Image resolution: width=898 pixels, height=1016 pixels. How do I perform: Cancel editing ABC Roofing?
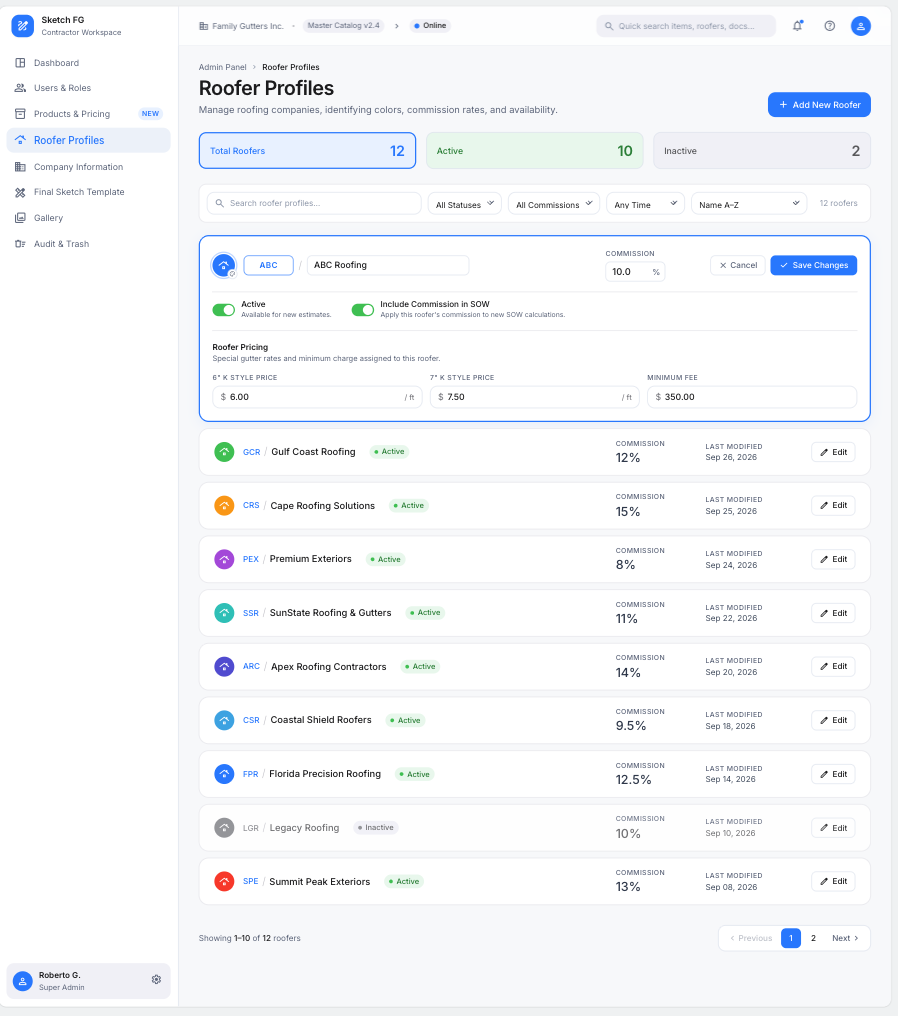click(738, 265)
